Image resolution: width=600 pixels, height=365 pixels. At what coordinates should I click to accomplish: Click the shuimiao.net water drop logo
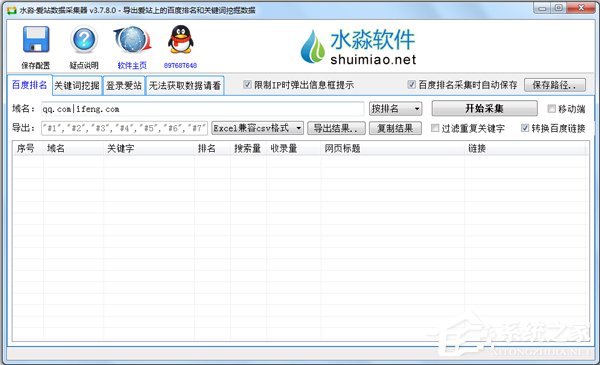pyautogui.click(x=359, y=47)
